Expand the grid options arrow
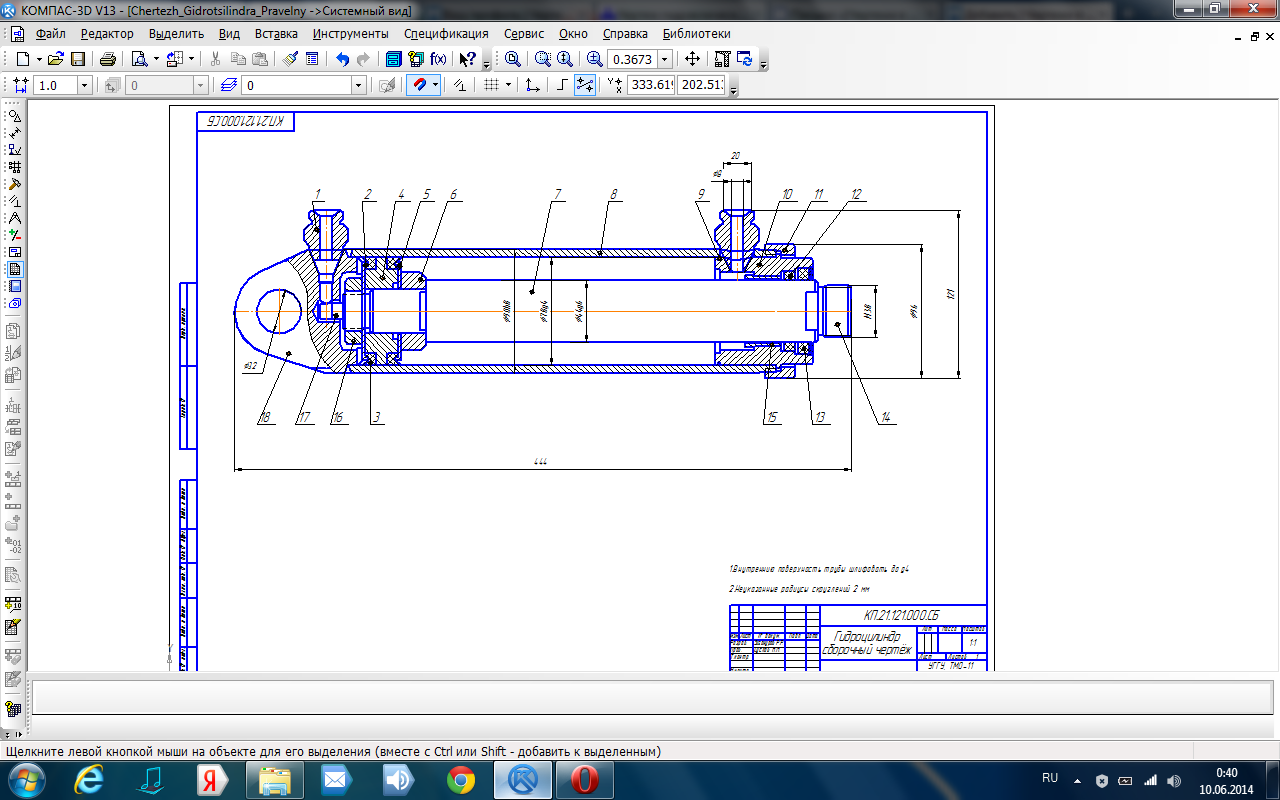 pos(508,85)
